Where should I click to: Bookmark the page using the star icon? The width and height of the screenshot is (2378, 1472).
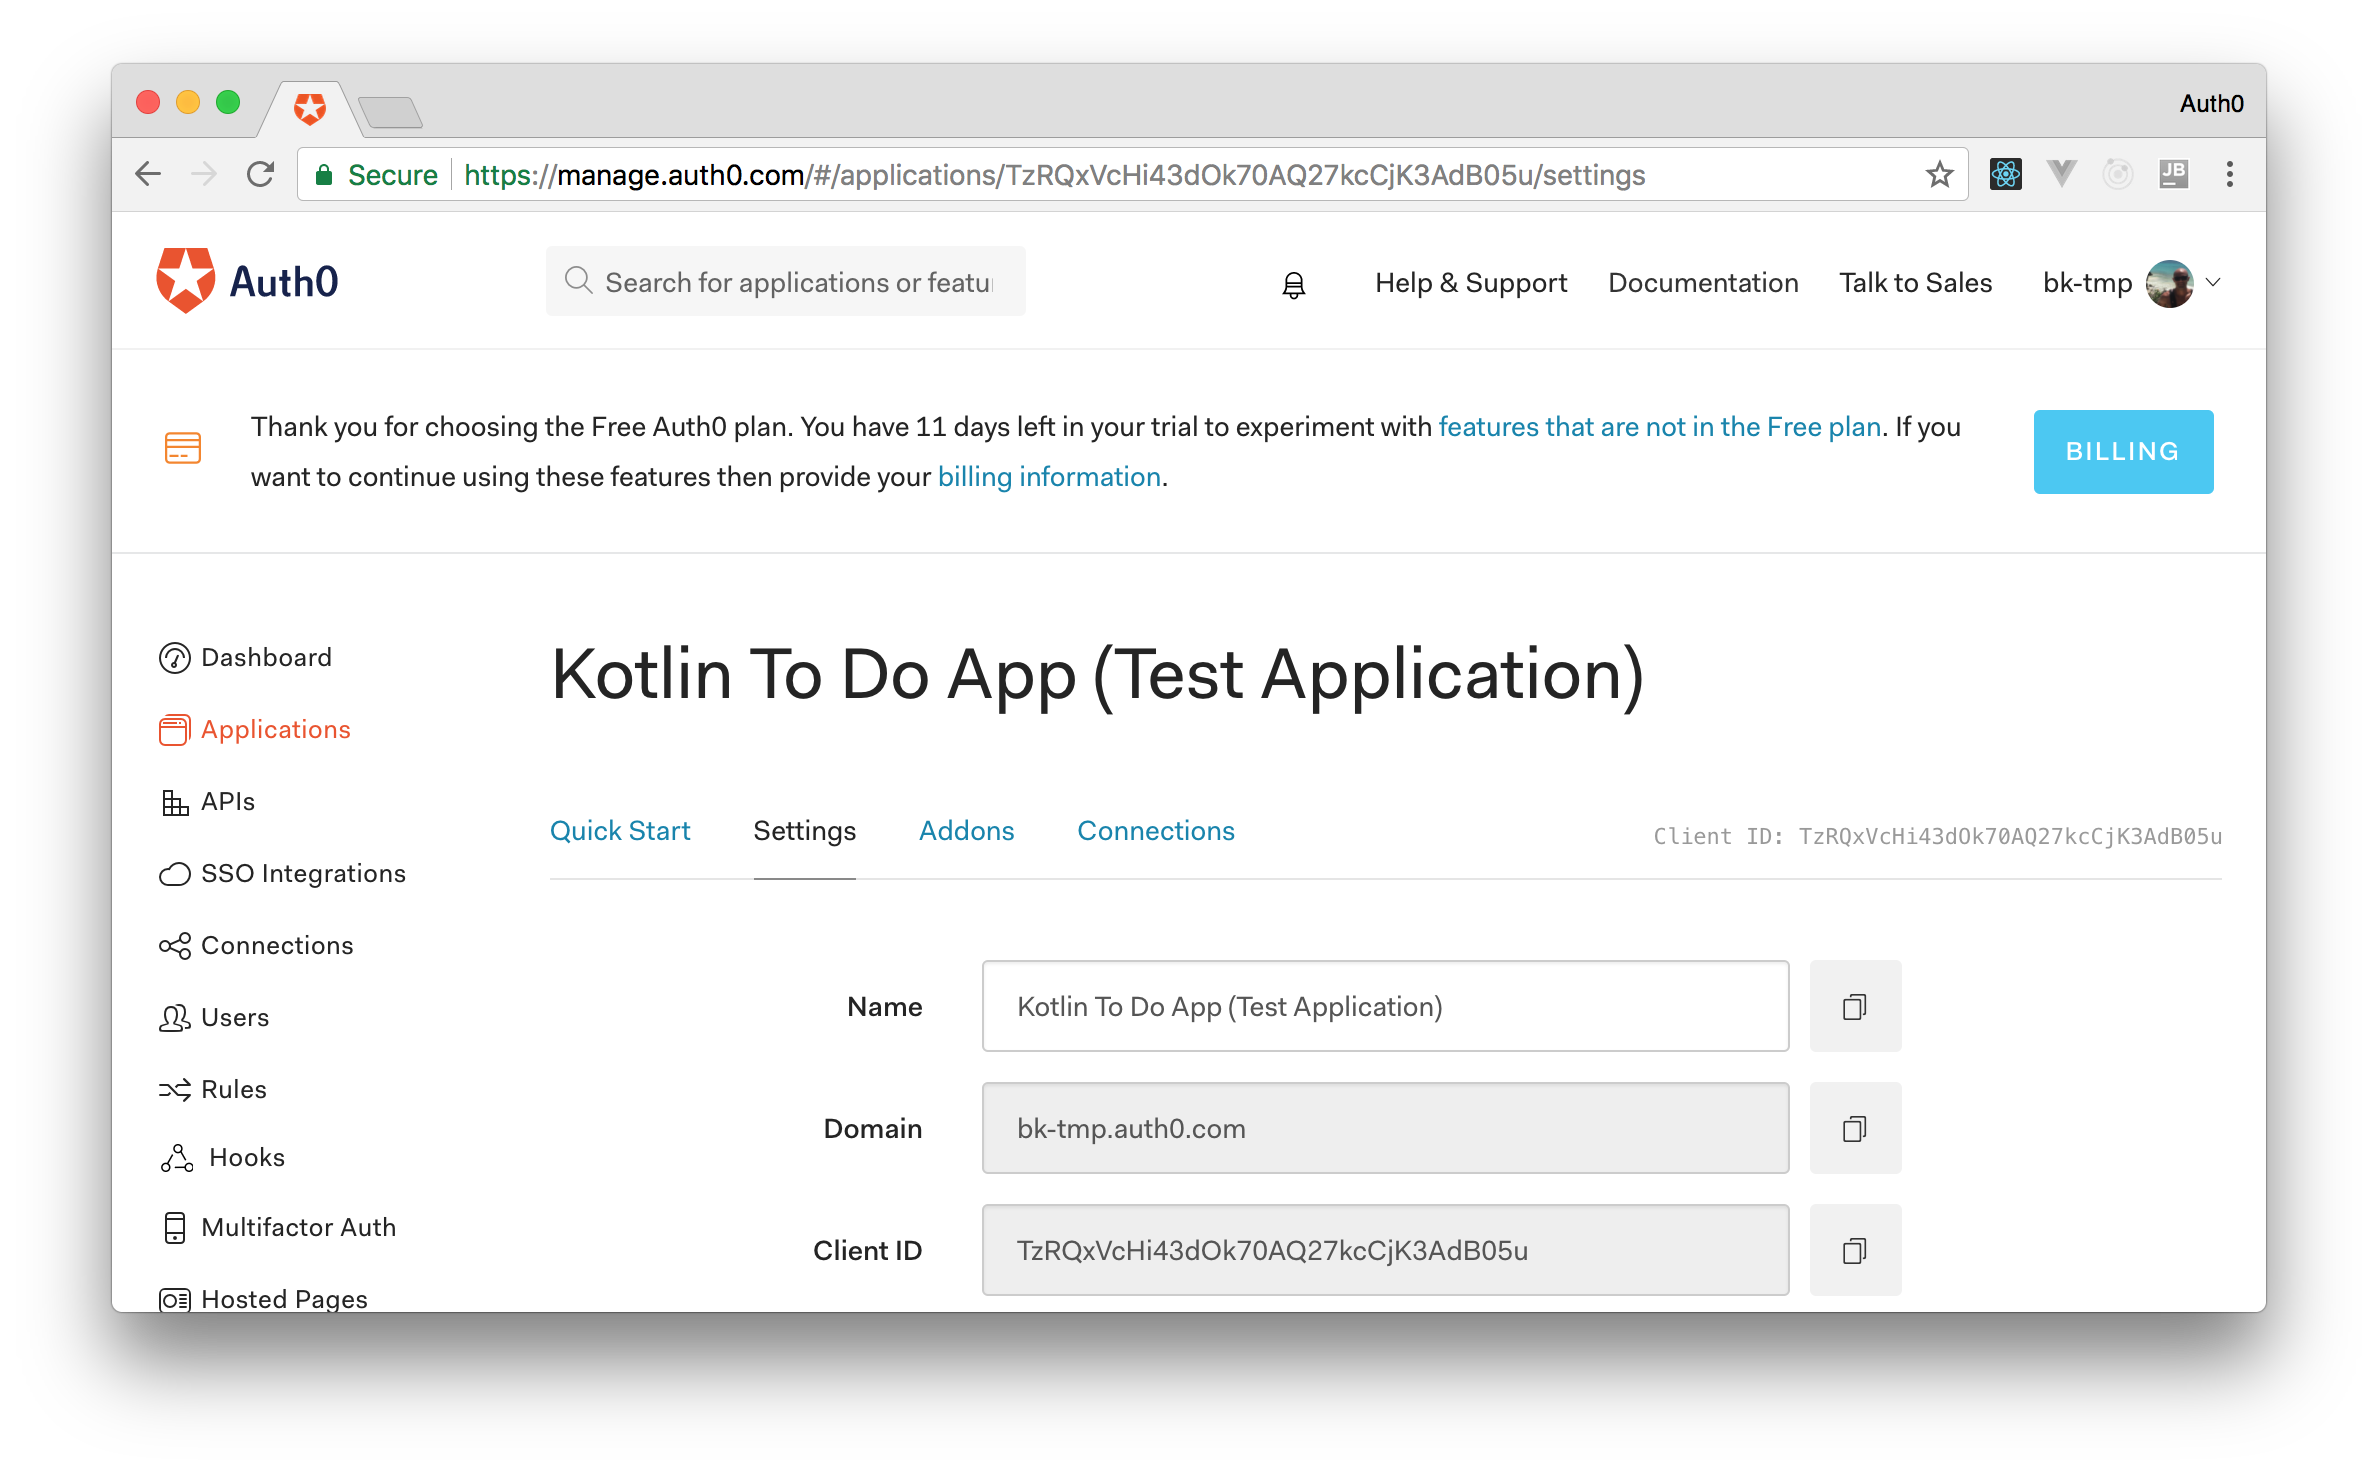1939,175
